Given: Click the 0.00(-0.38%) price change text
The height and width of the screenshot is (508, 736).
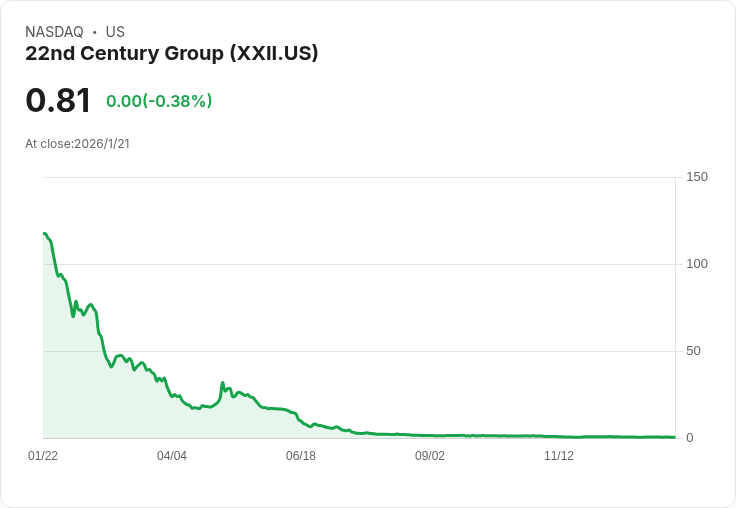Looking at the screenshot, I should point(159,101).
